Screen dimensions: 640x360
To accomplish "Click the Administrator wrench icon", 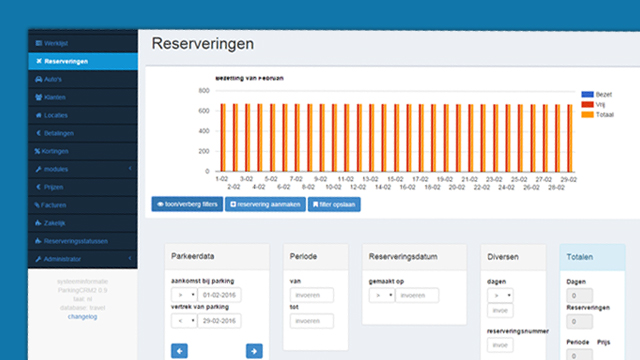I will pos(39,259).
